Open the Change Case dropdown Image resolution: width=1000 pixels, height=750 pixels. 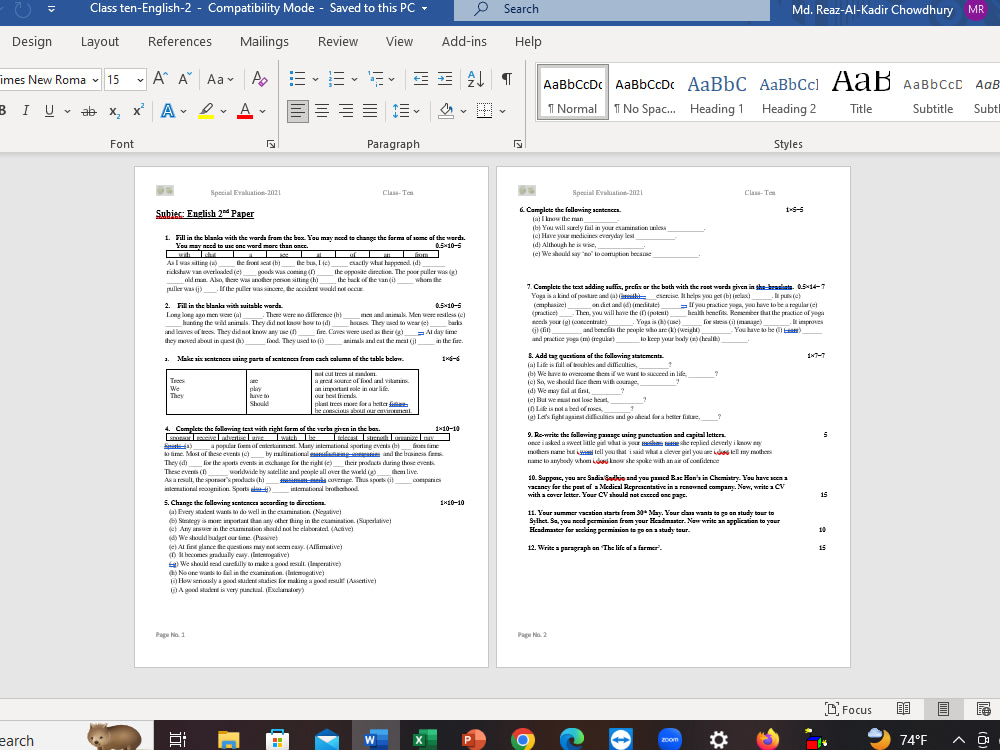221,79
